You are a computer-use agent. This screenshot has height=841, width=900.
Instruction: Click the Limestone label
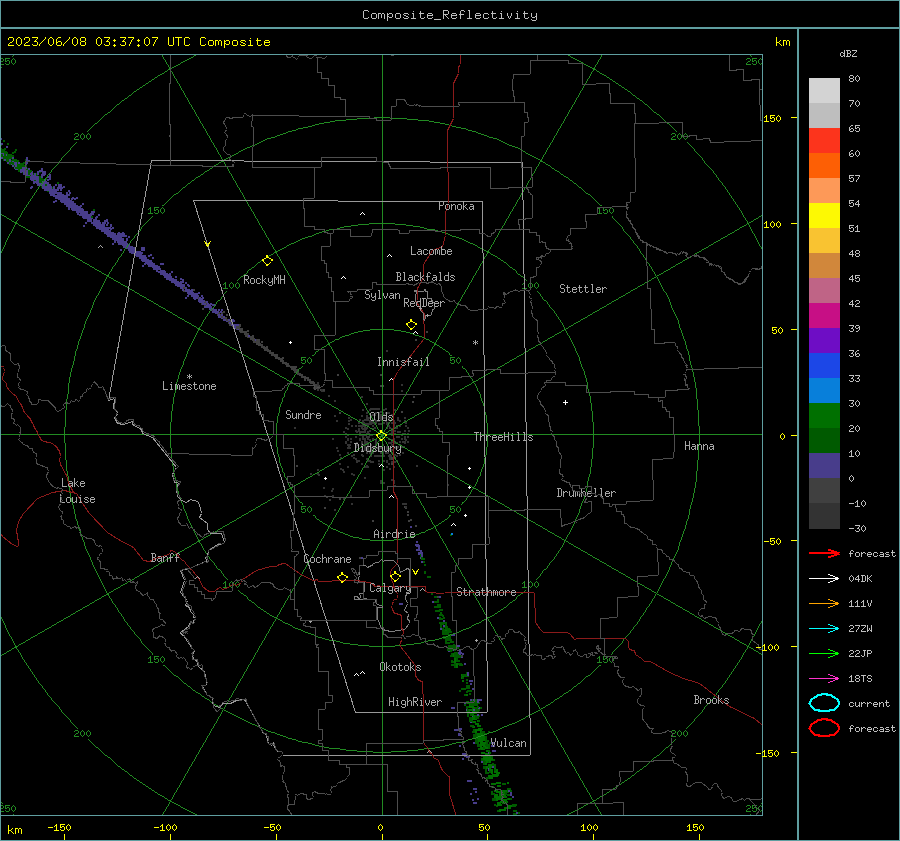(x=189, y=386)
